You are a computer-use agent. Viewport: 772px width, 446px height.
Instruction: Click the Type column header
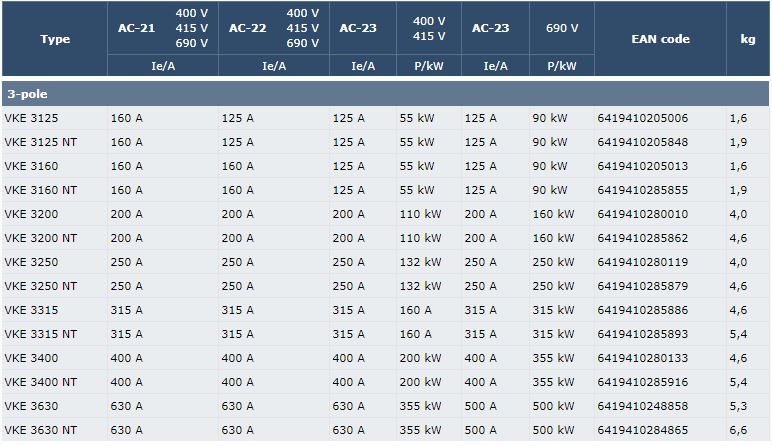[x=55, y=39]
